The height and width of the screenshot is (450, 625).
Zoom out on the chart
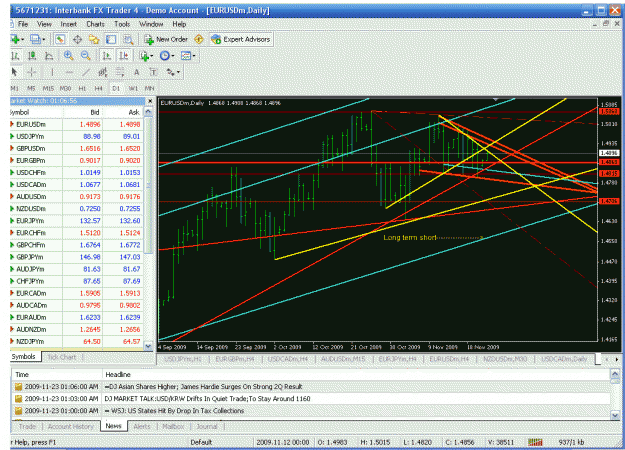[x=85, y=56]
